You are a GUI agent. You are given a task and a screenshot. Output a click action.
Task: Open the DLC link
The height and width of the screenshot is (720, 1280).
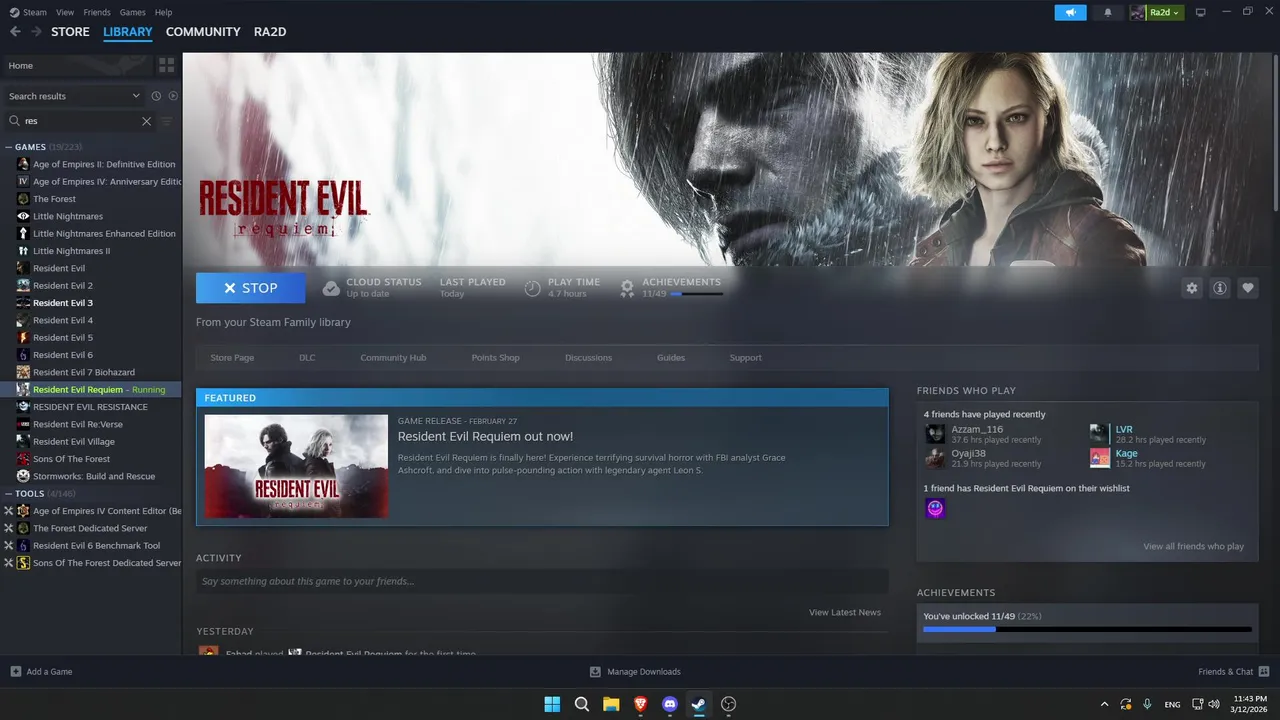click(307, 358)
